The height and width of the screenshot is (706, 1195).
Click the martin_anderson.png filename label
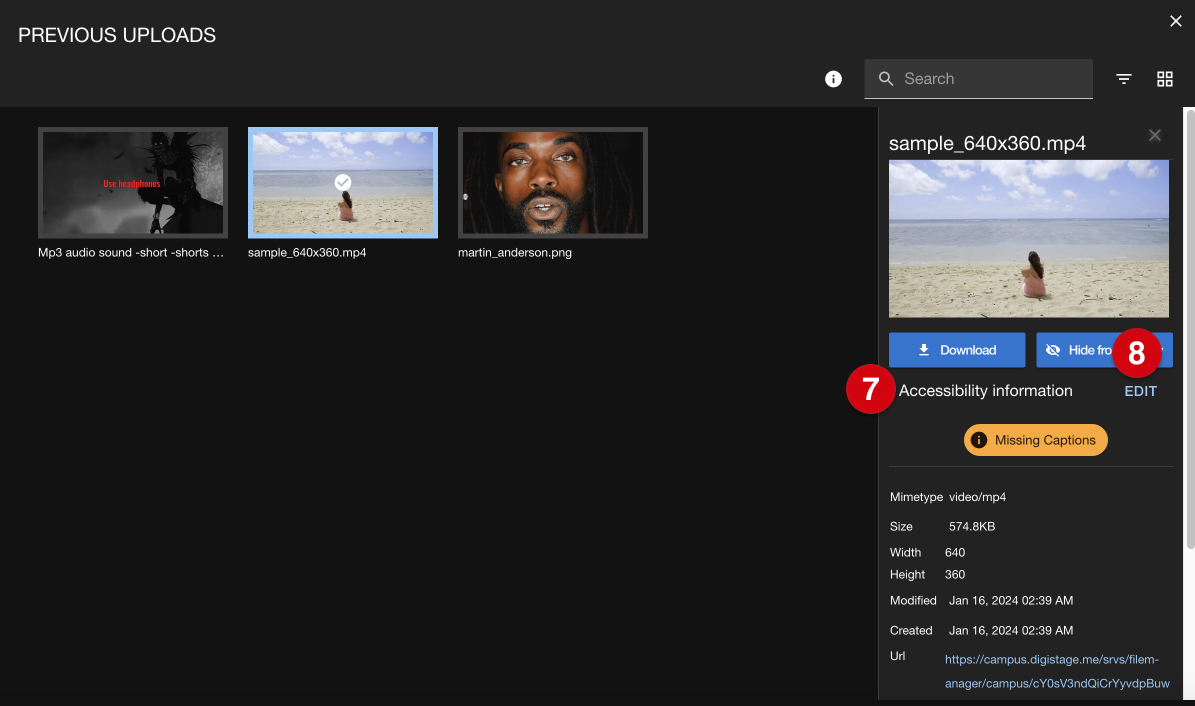515,253
